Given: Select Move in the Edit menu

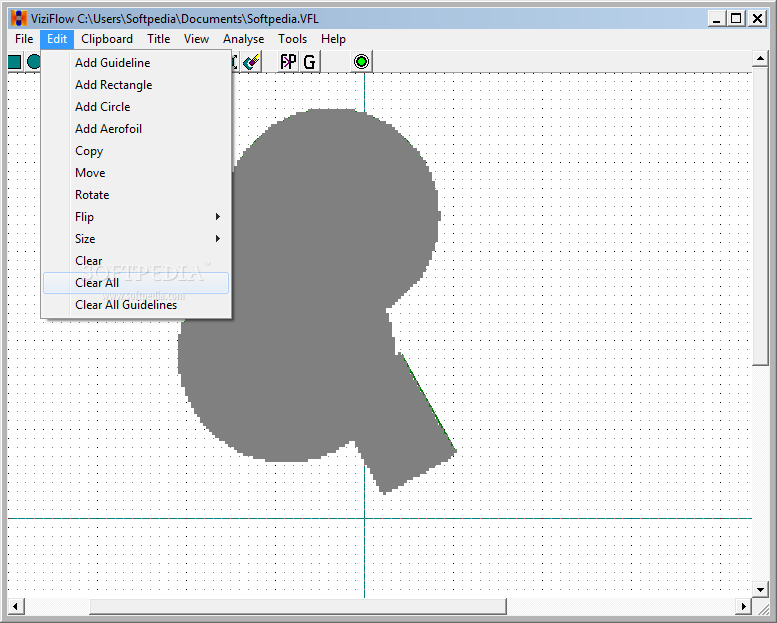Looking at the screenshot, I should point(136,173).
